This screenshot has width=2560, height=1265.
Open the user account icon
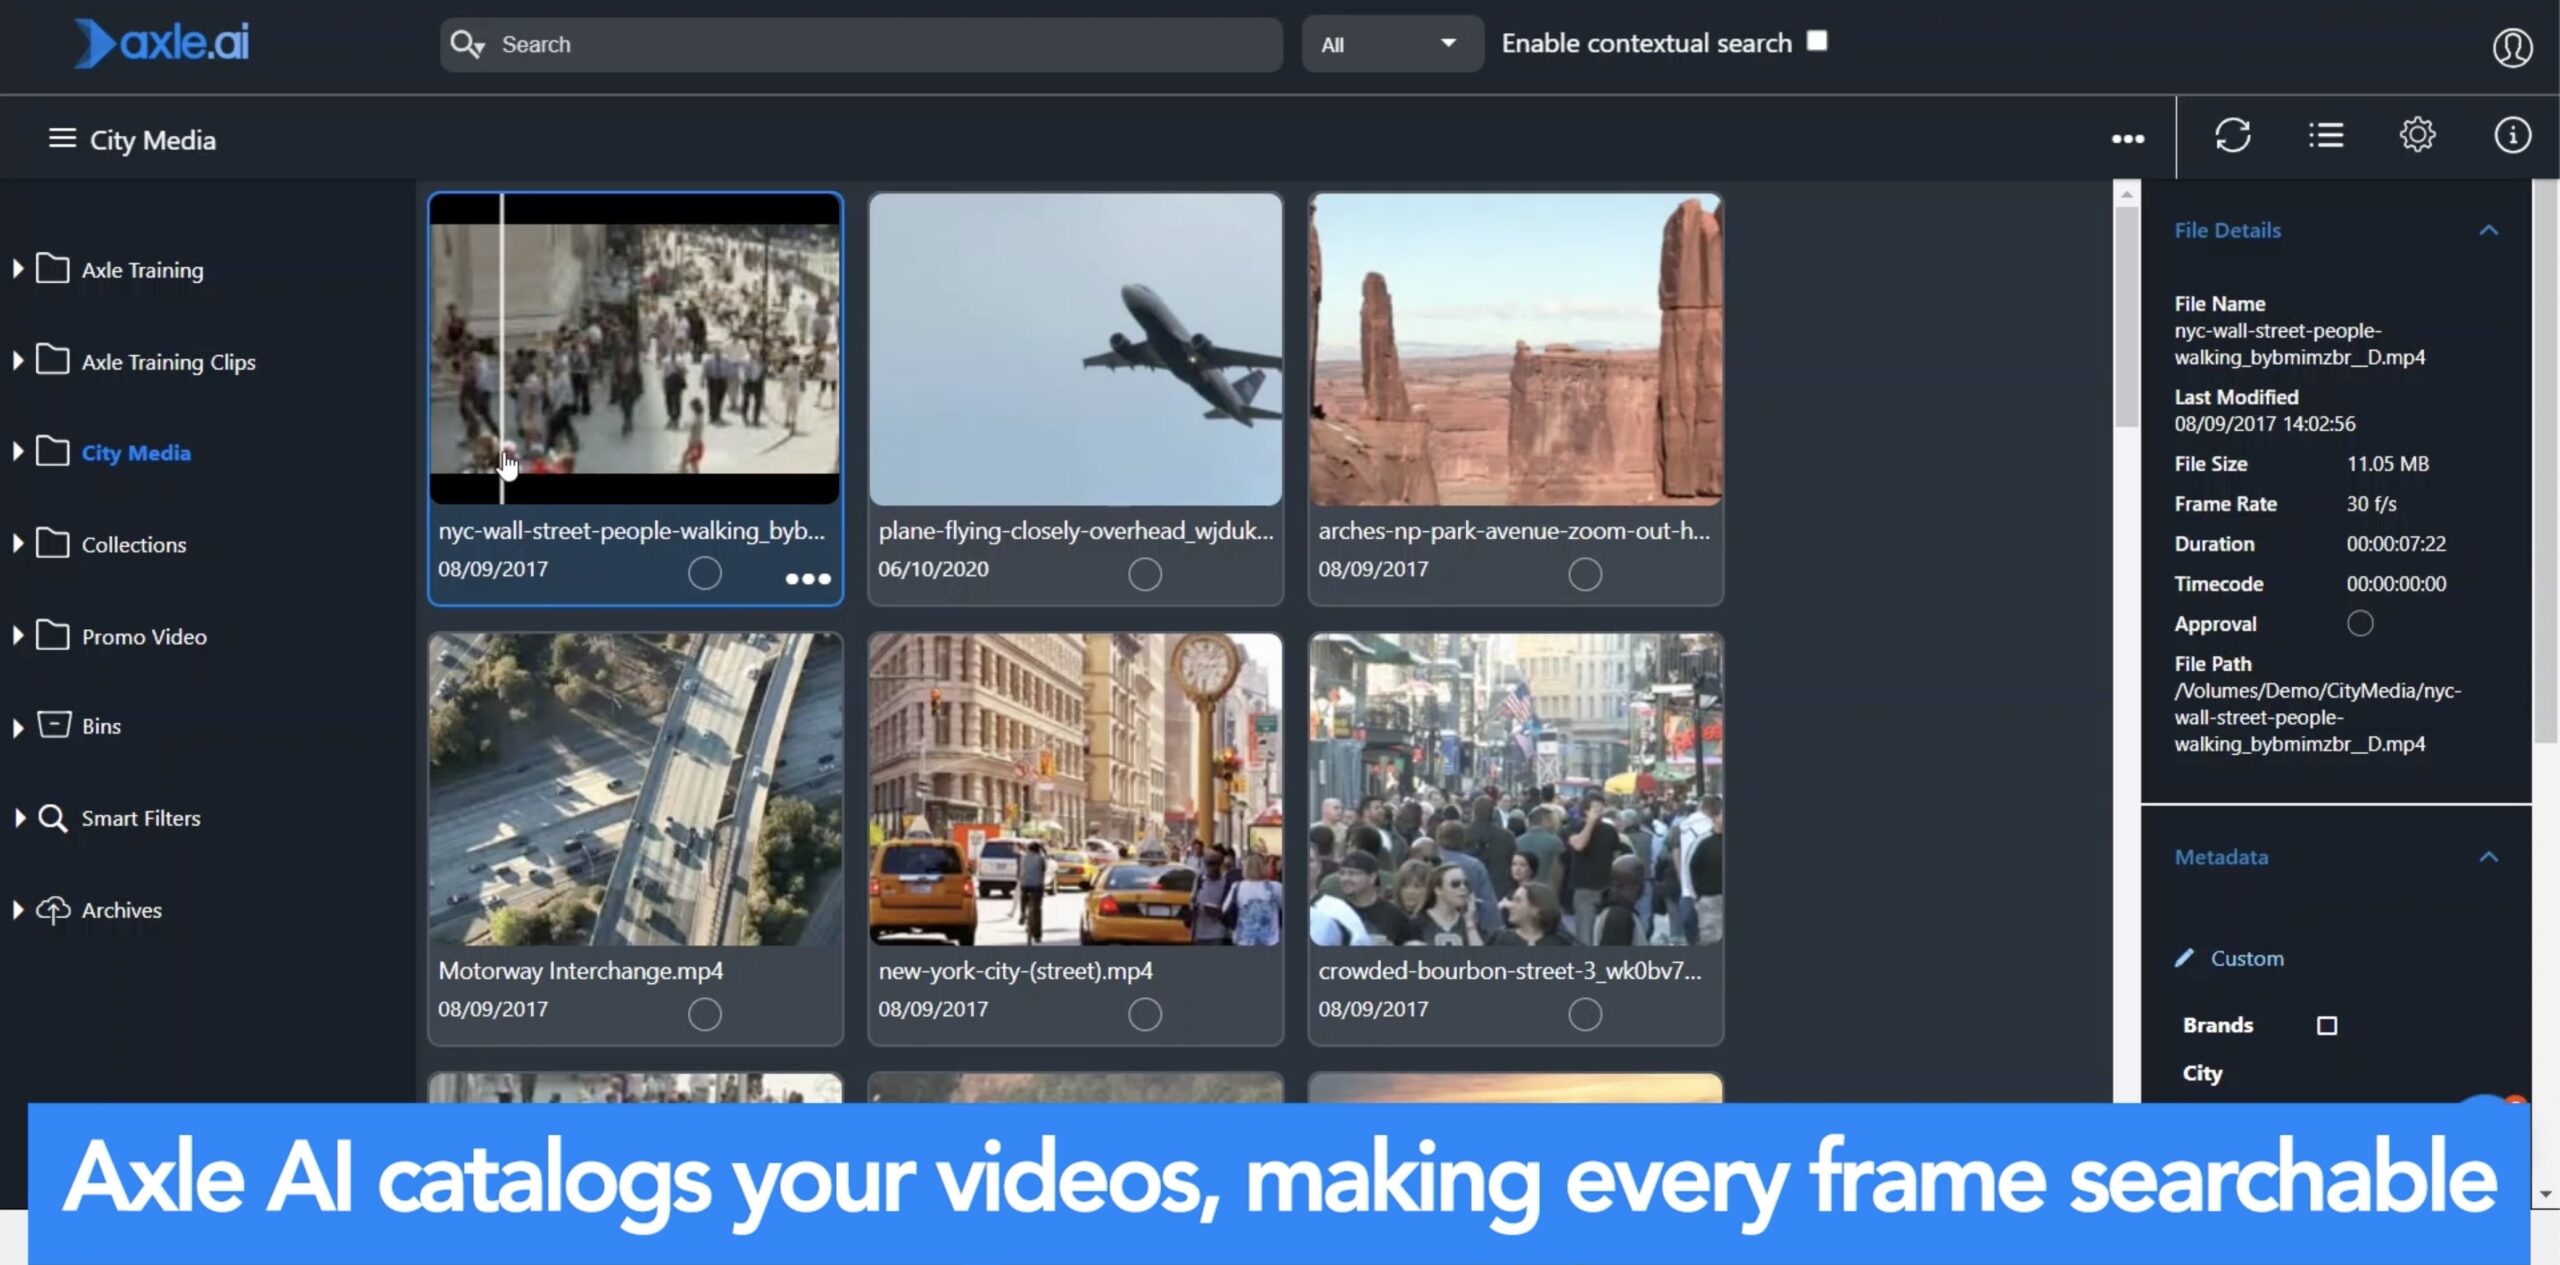(2511, 47)
